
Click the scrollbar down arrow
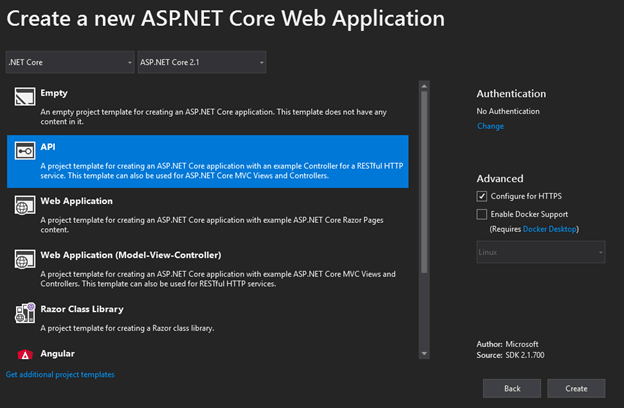424,353
